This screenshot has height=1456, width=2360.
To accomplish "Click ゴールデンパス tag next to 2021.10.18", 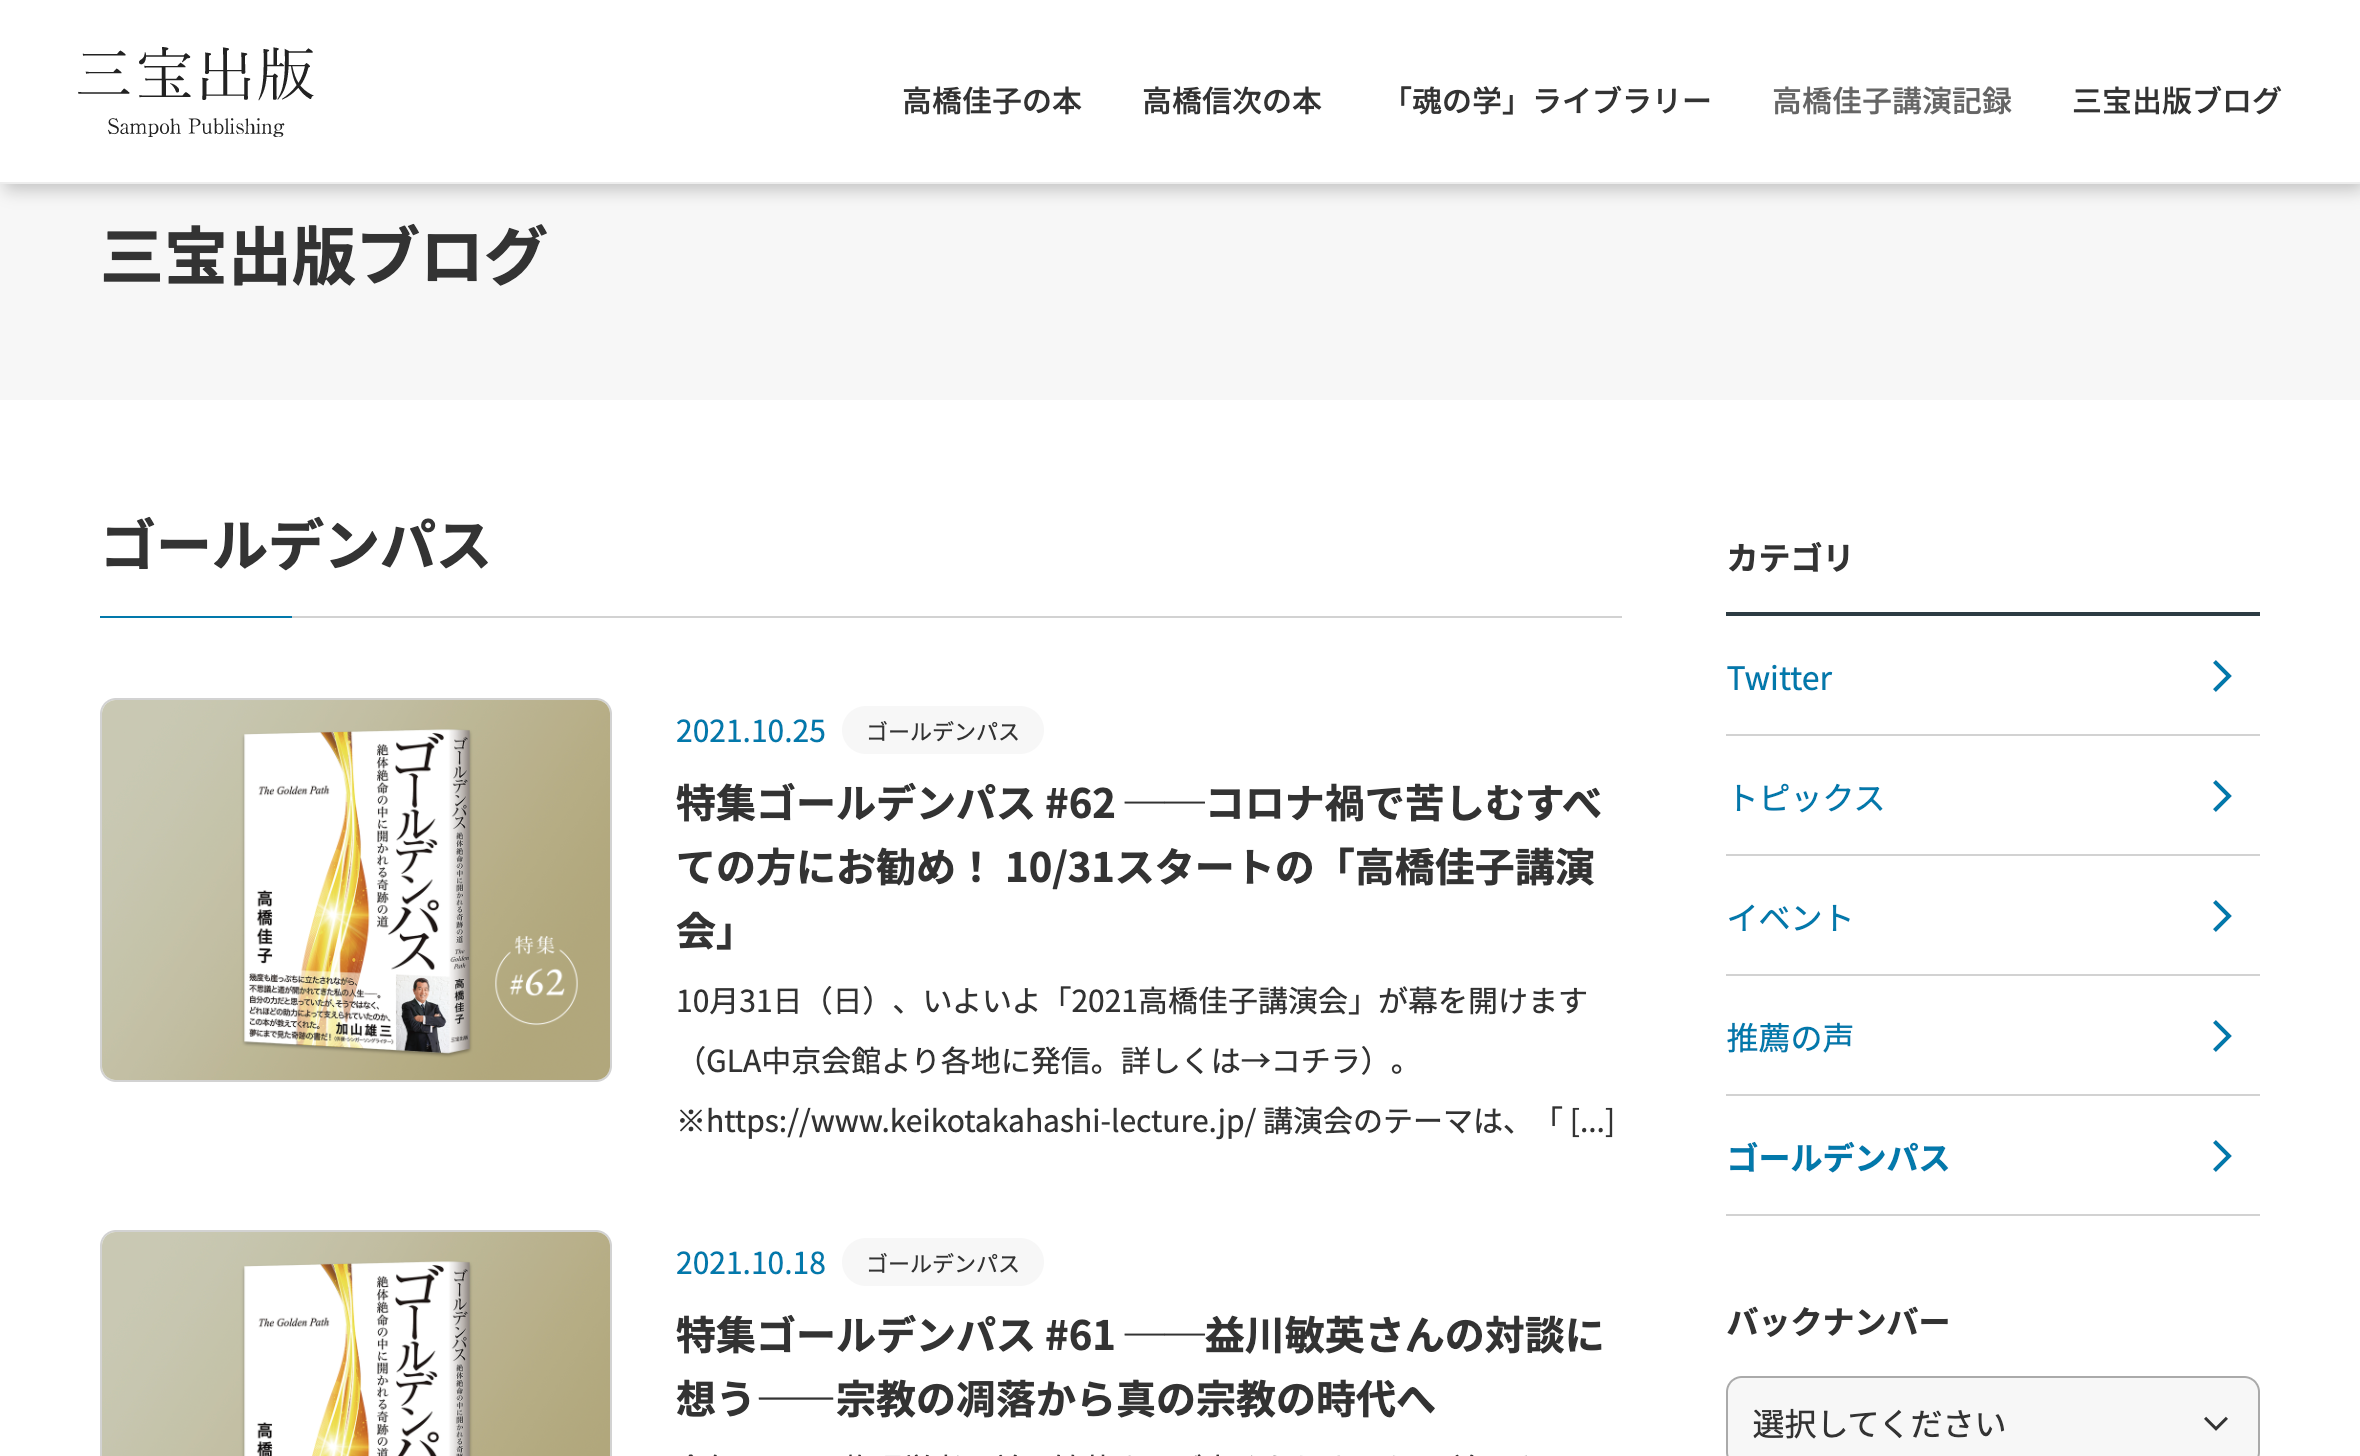I will [942, 1263].
